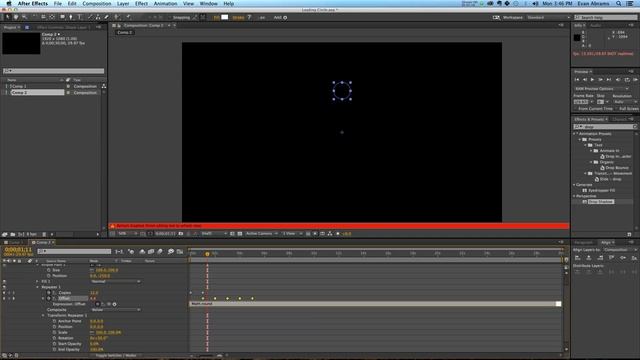Viewport: 640px width, 360px height.
Task: Enable Motion Blur switch in timeline
Action: click(x=160, y=251)
